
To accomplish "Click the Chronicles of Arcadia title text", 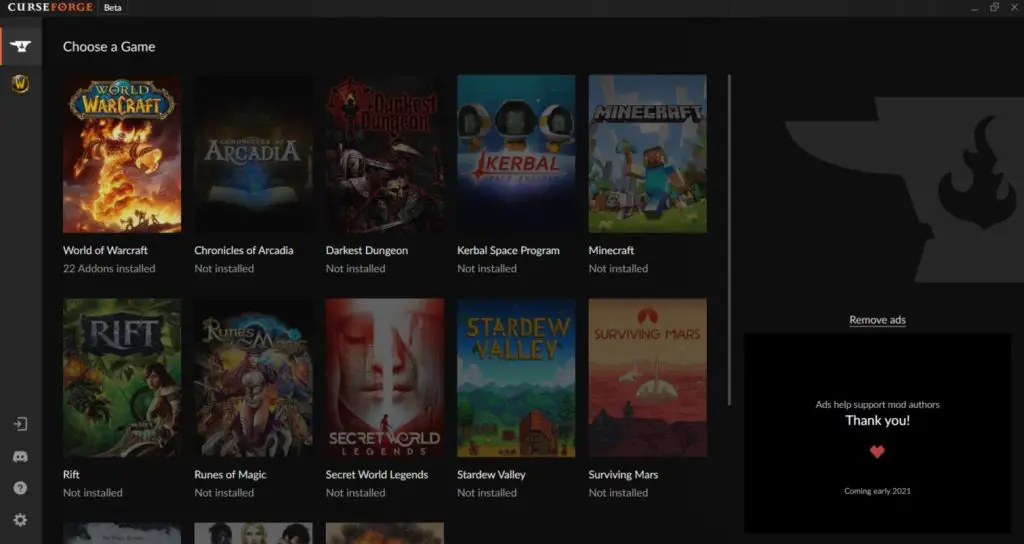I will pyautogui.click(x=244, y=250).
